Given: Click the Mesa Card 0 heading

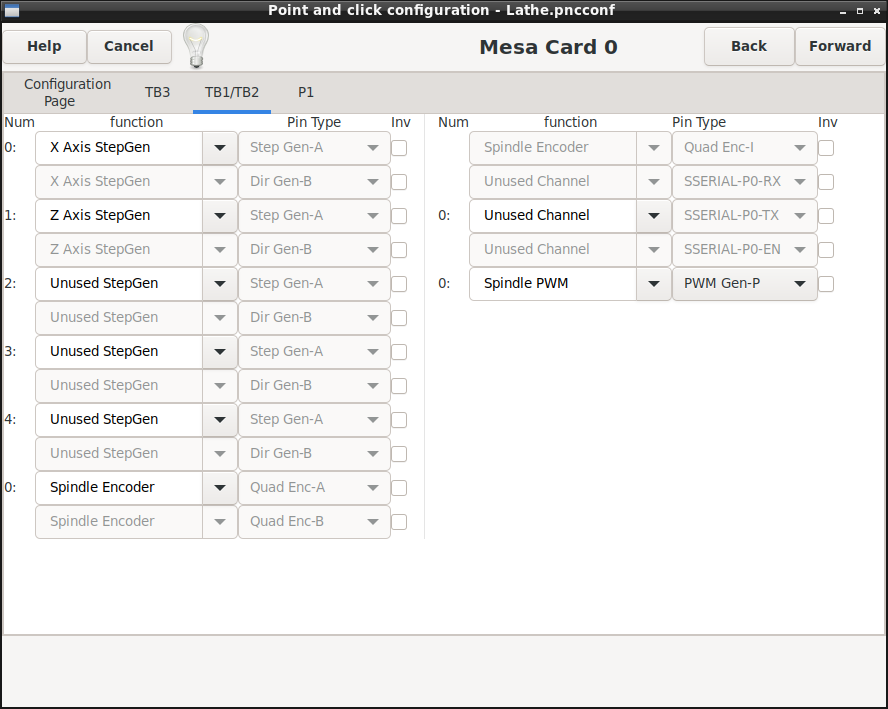Looking at the screenshot, I should click(x=548, y=47).
